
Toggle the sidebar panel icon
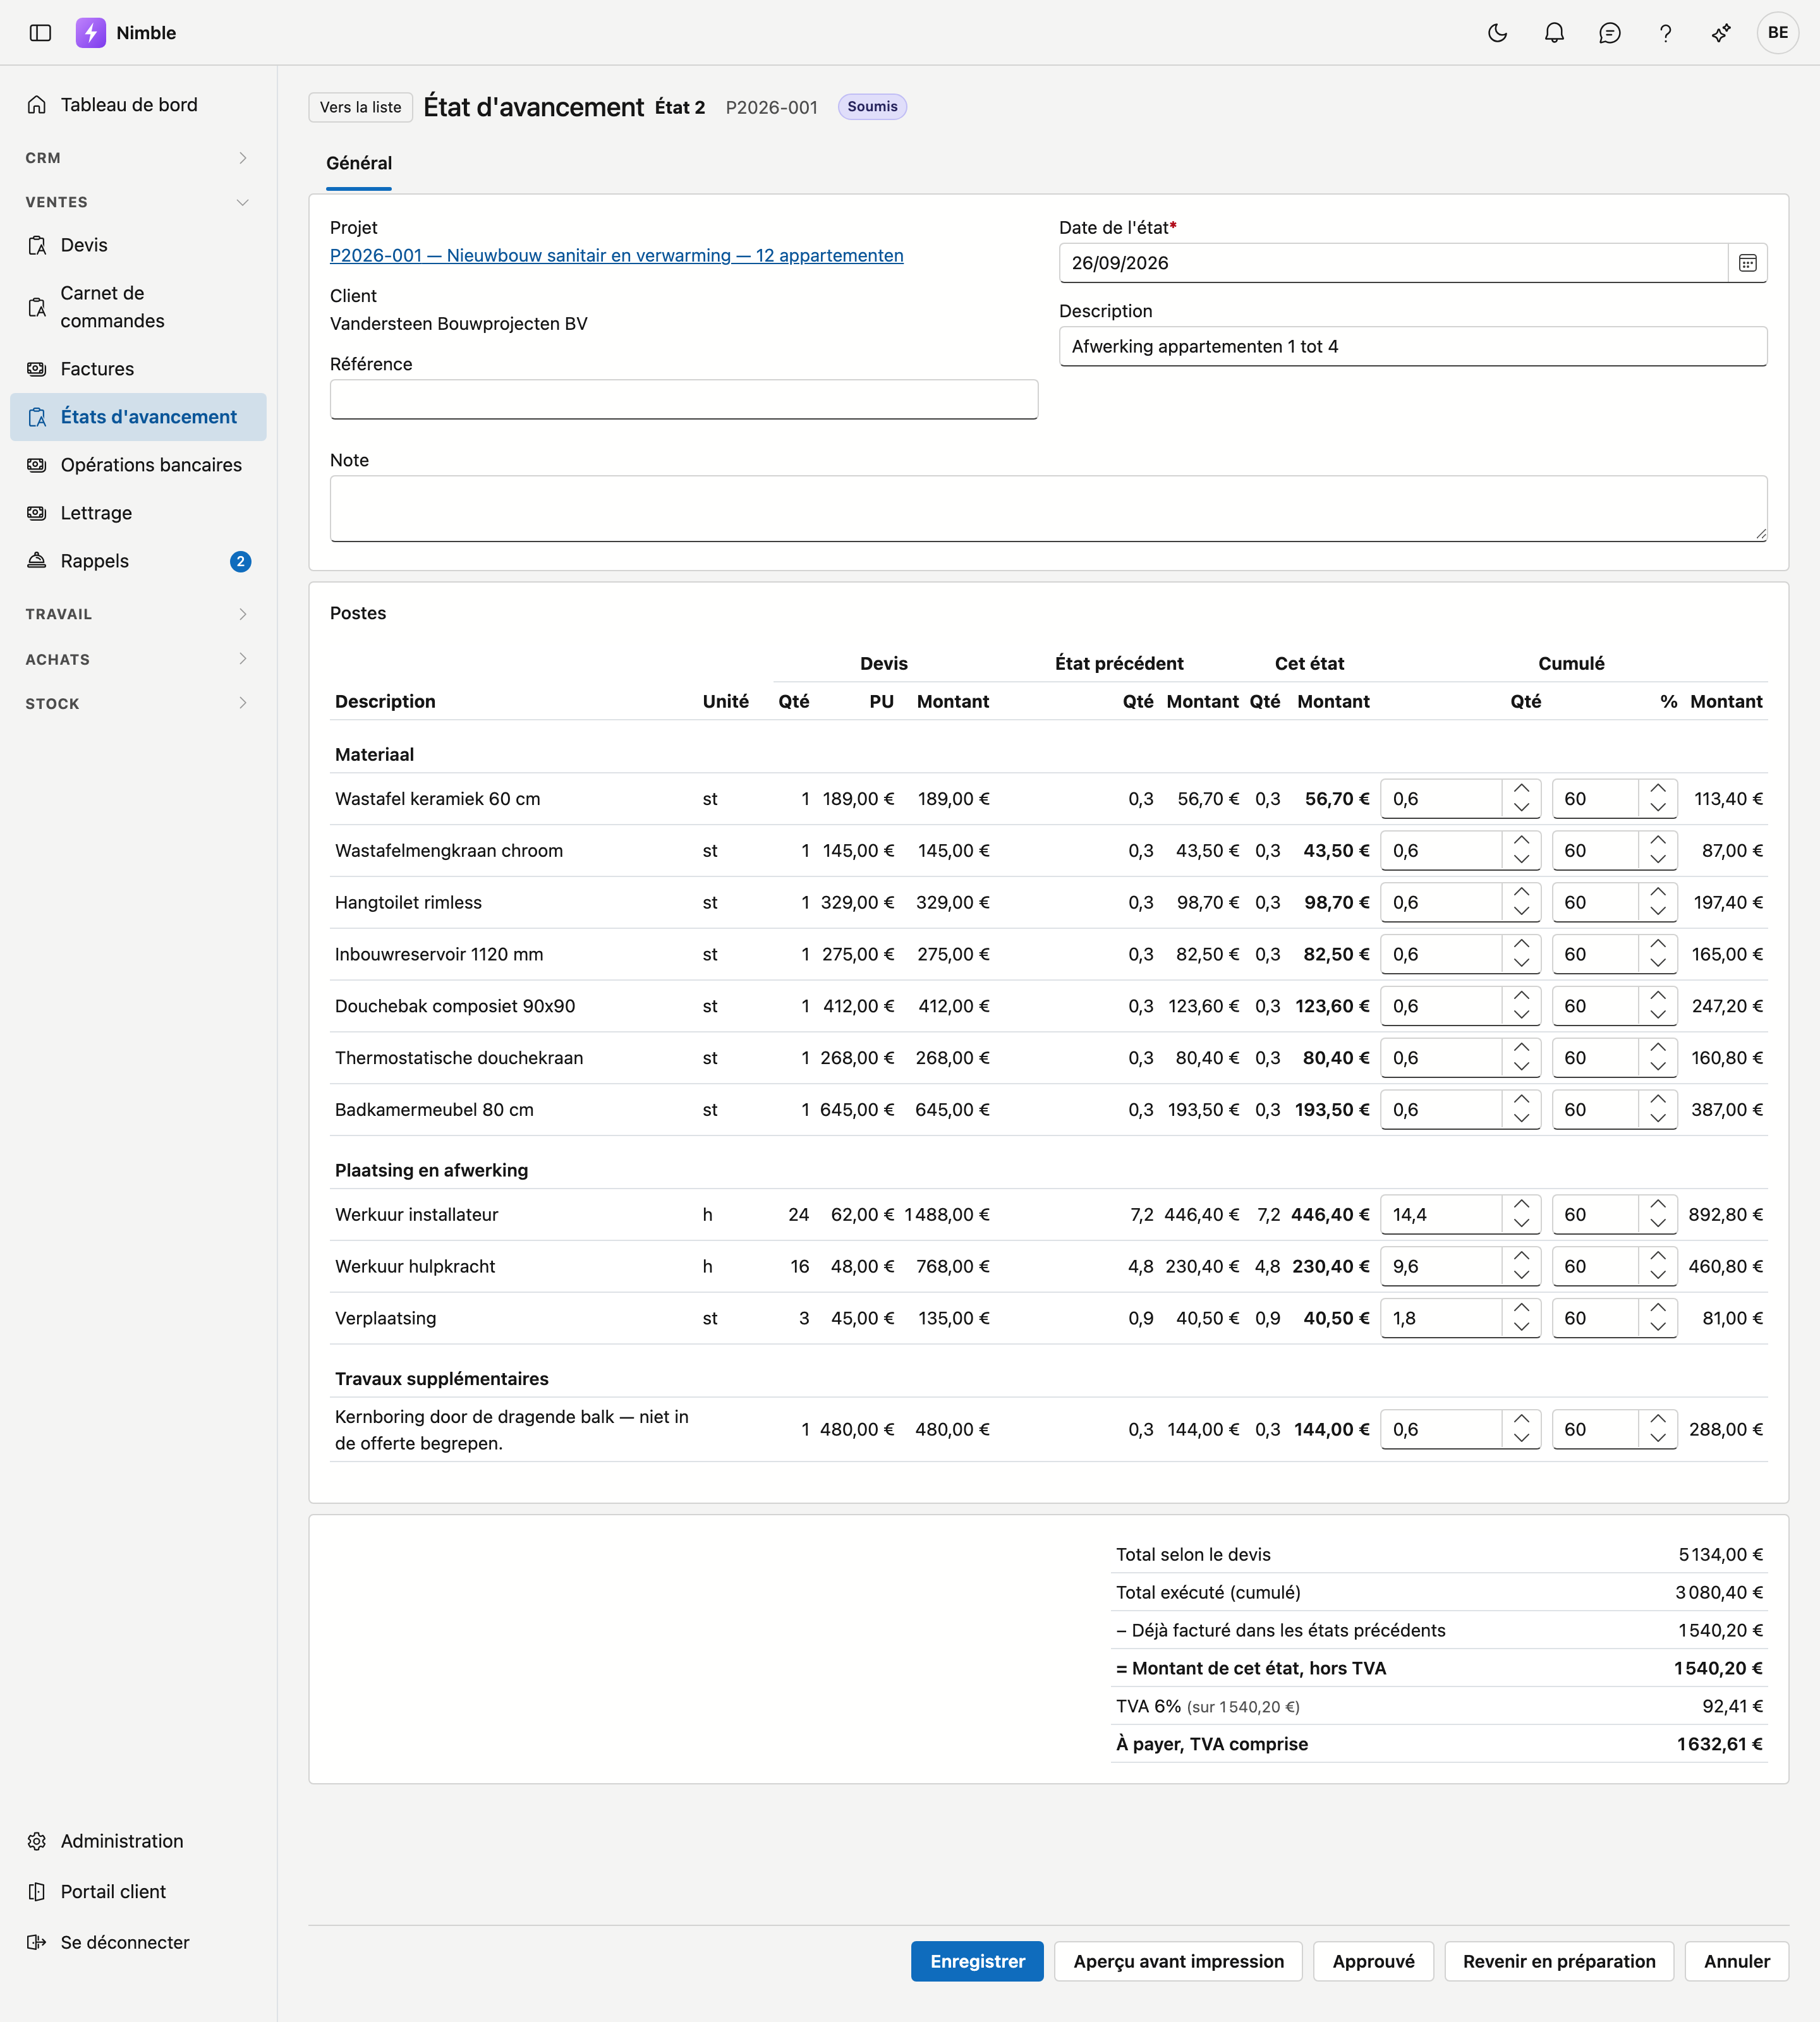[x=40, y=33]
